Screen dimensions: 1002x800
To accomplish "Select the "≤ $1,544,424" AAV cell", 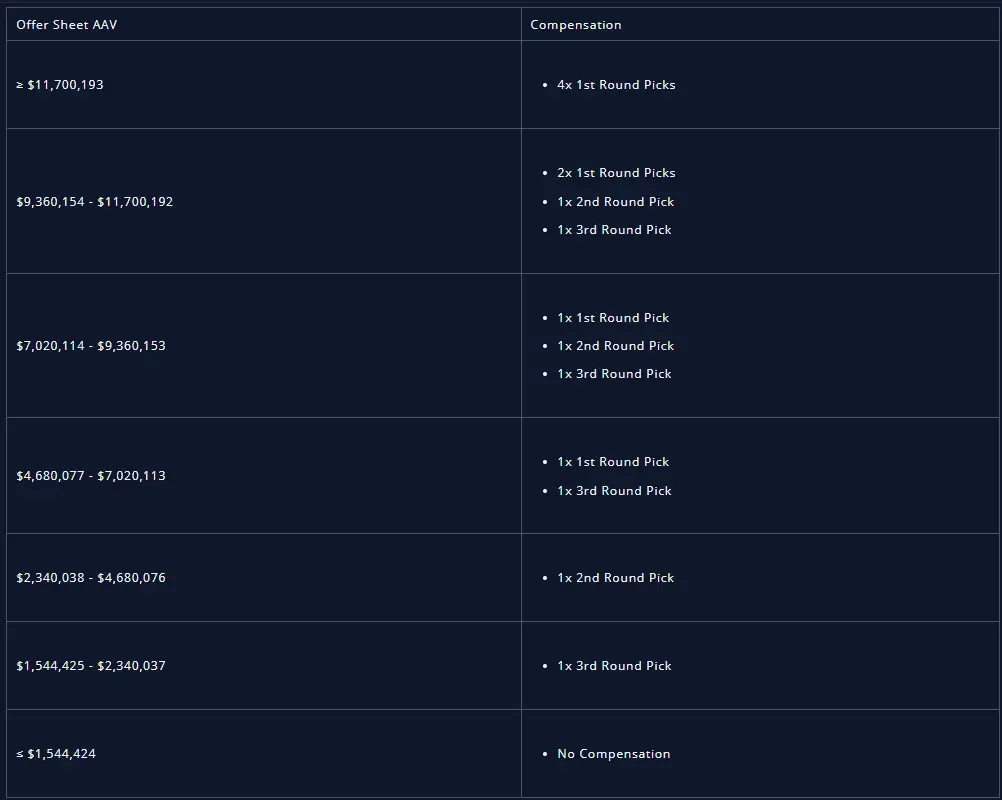I will (56, 754).
